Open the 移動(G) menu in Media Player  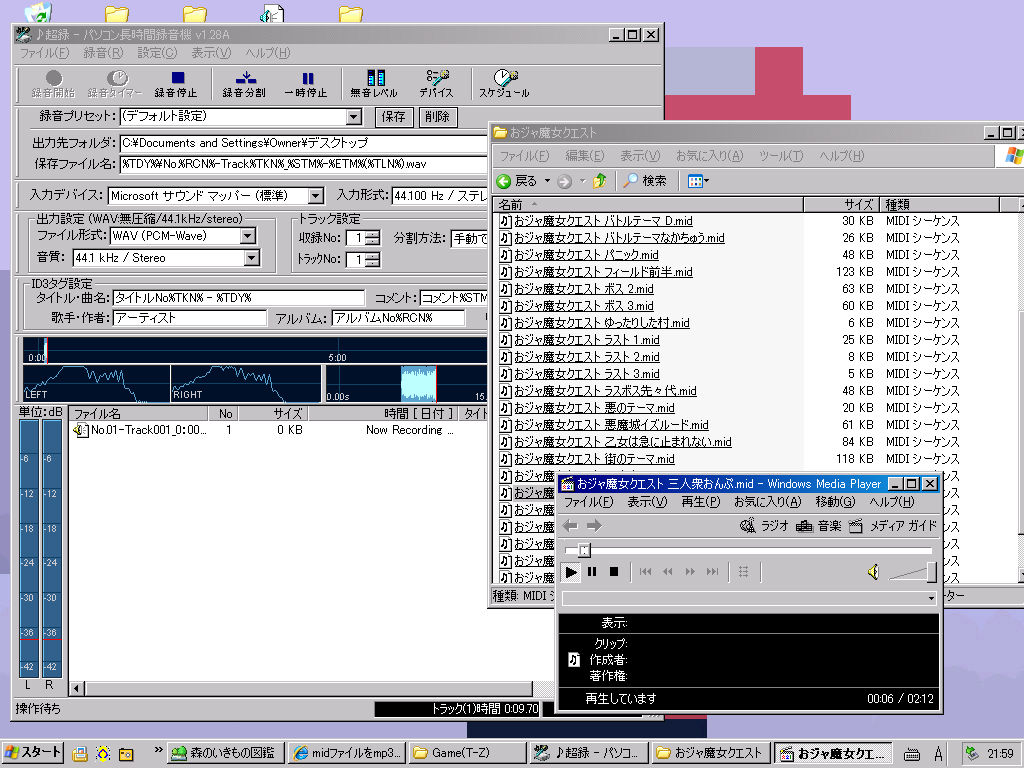pos(835,502)
